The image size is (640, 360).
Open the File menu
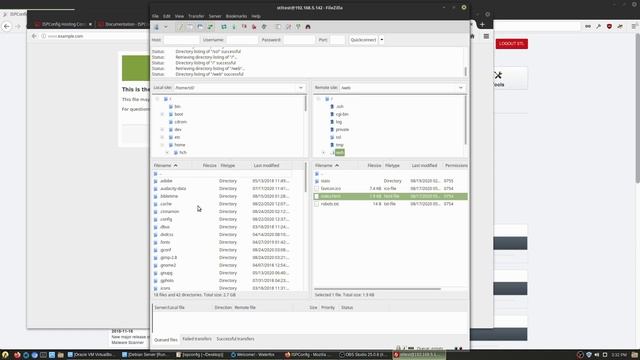tap(155, 16)
